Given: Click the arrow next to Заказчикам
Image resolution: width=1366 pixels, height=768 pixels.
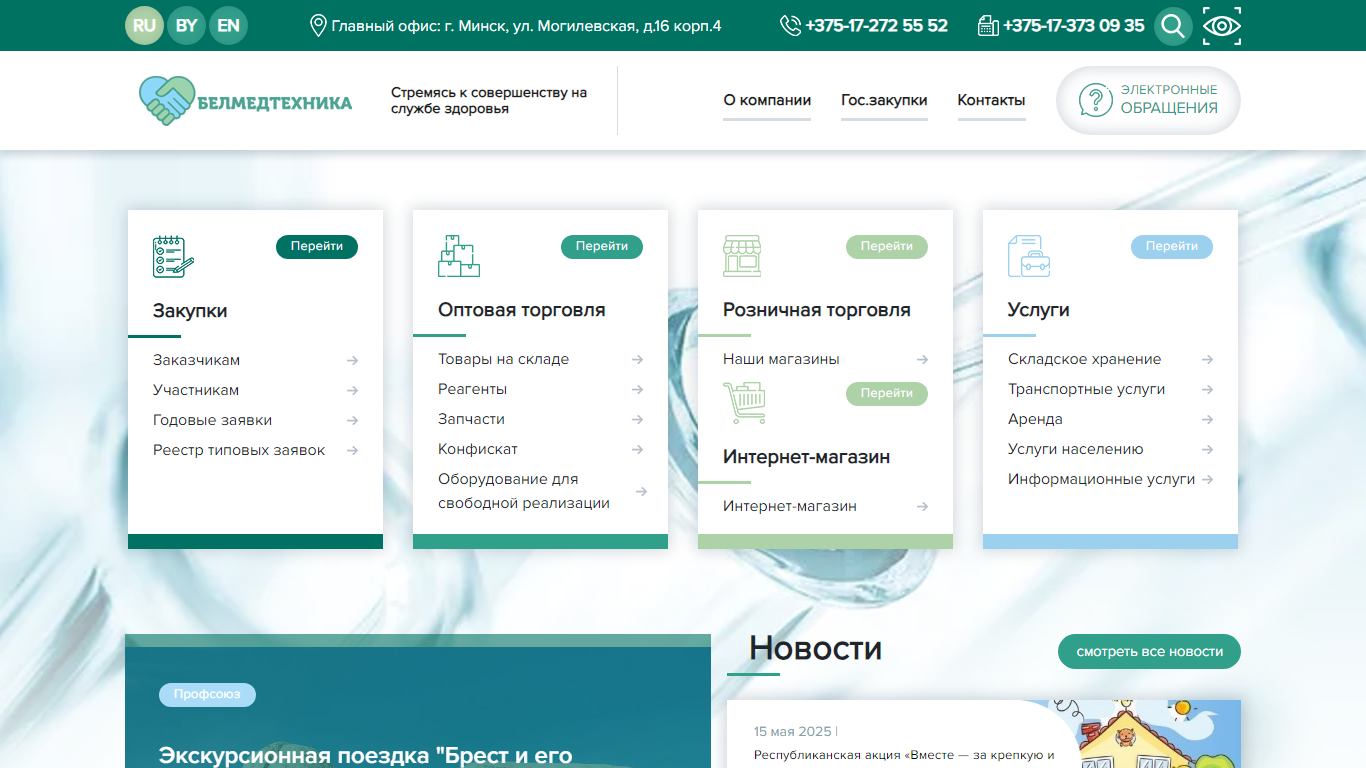Looking at the screenshot, I should pos(353,361).
